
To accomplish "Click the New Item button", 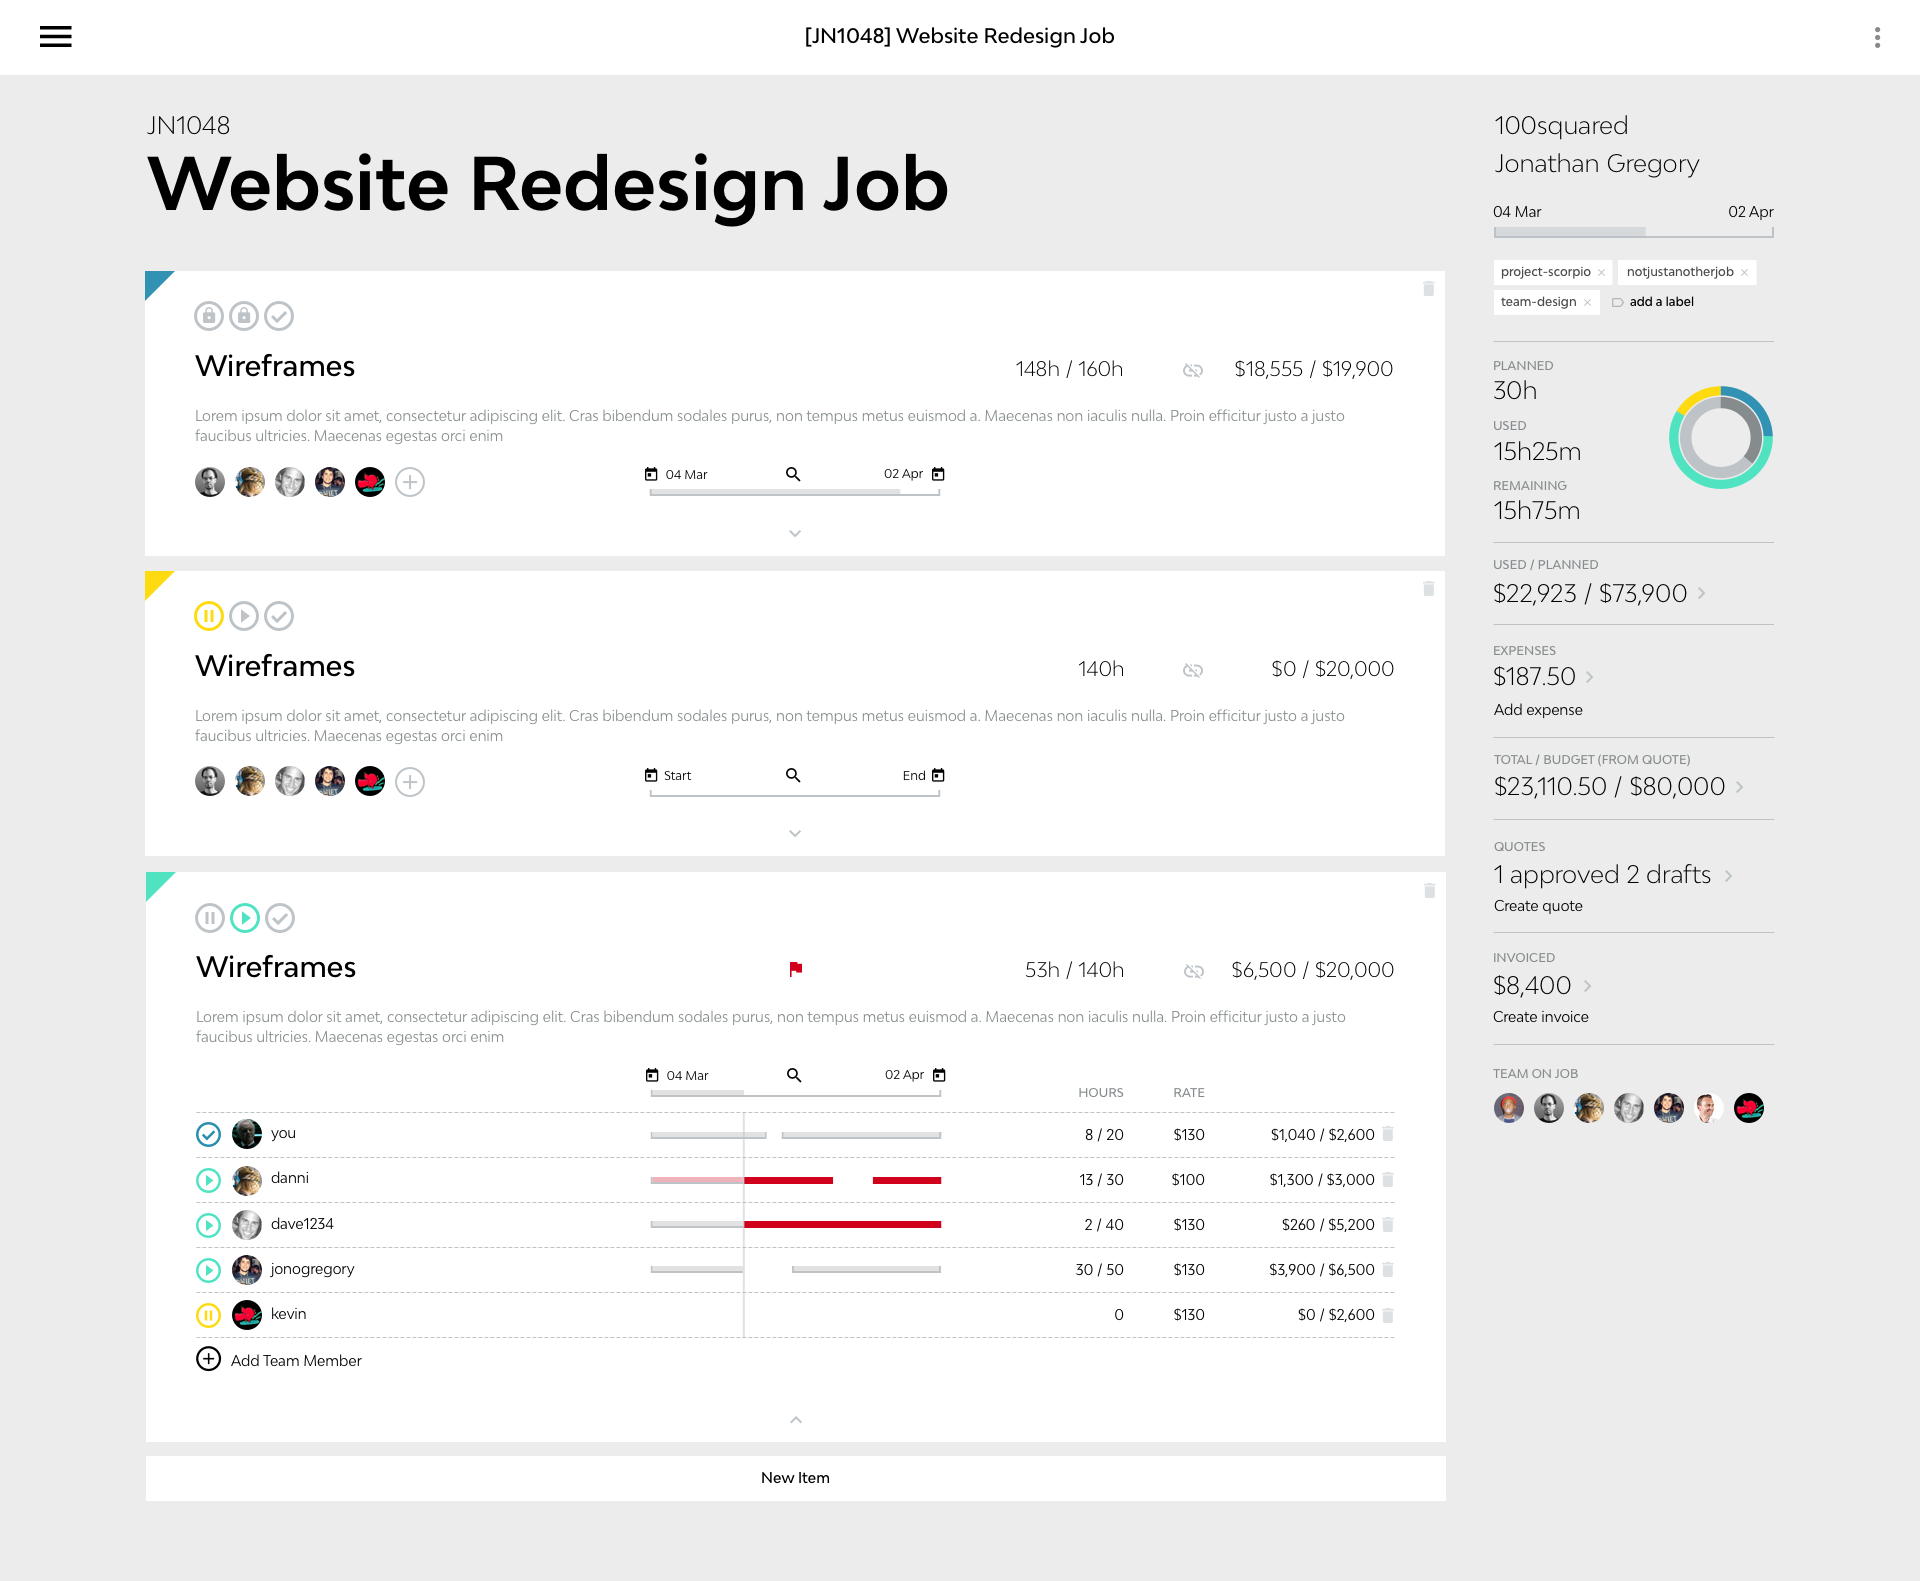I will coord(795,1478).
